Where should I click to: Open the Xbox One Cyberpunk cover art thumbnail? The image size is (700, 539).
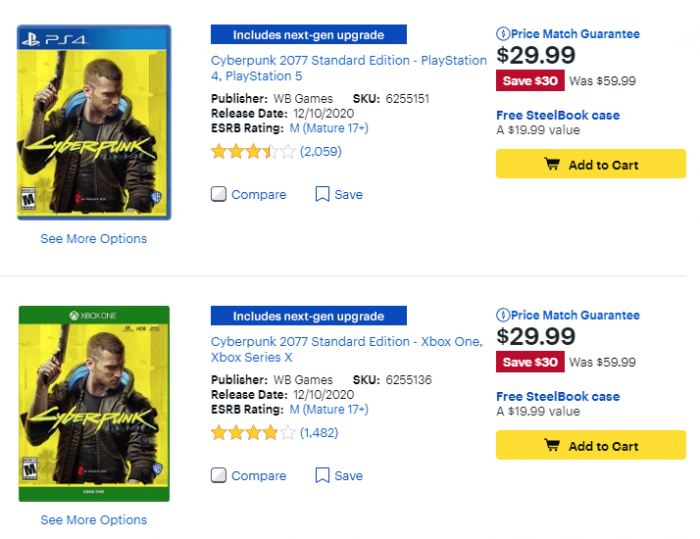tap(94, 404)
